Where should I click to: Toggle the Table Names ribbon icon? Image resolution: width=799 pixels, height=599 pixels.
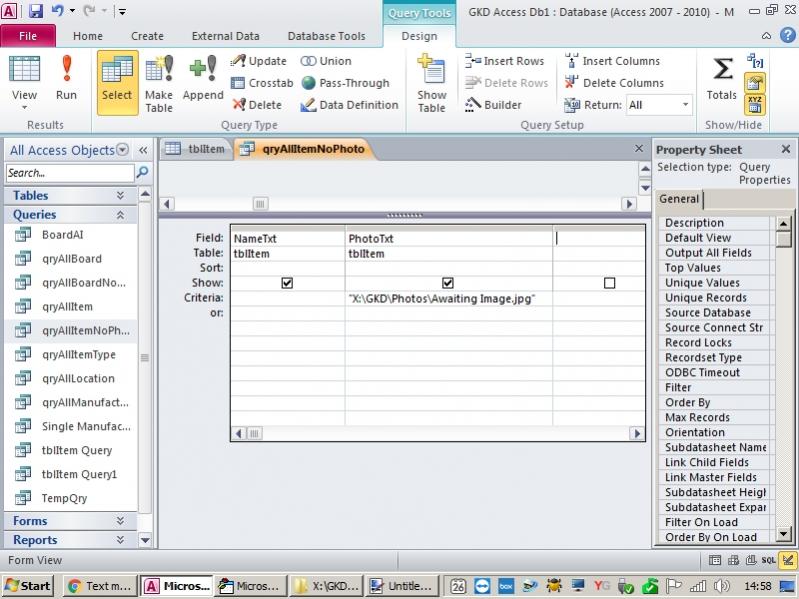coord(755,104)
